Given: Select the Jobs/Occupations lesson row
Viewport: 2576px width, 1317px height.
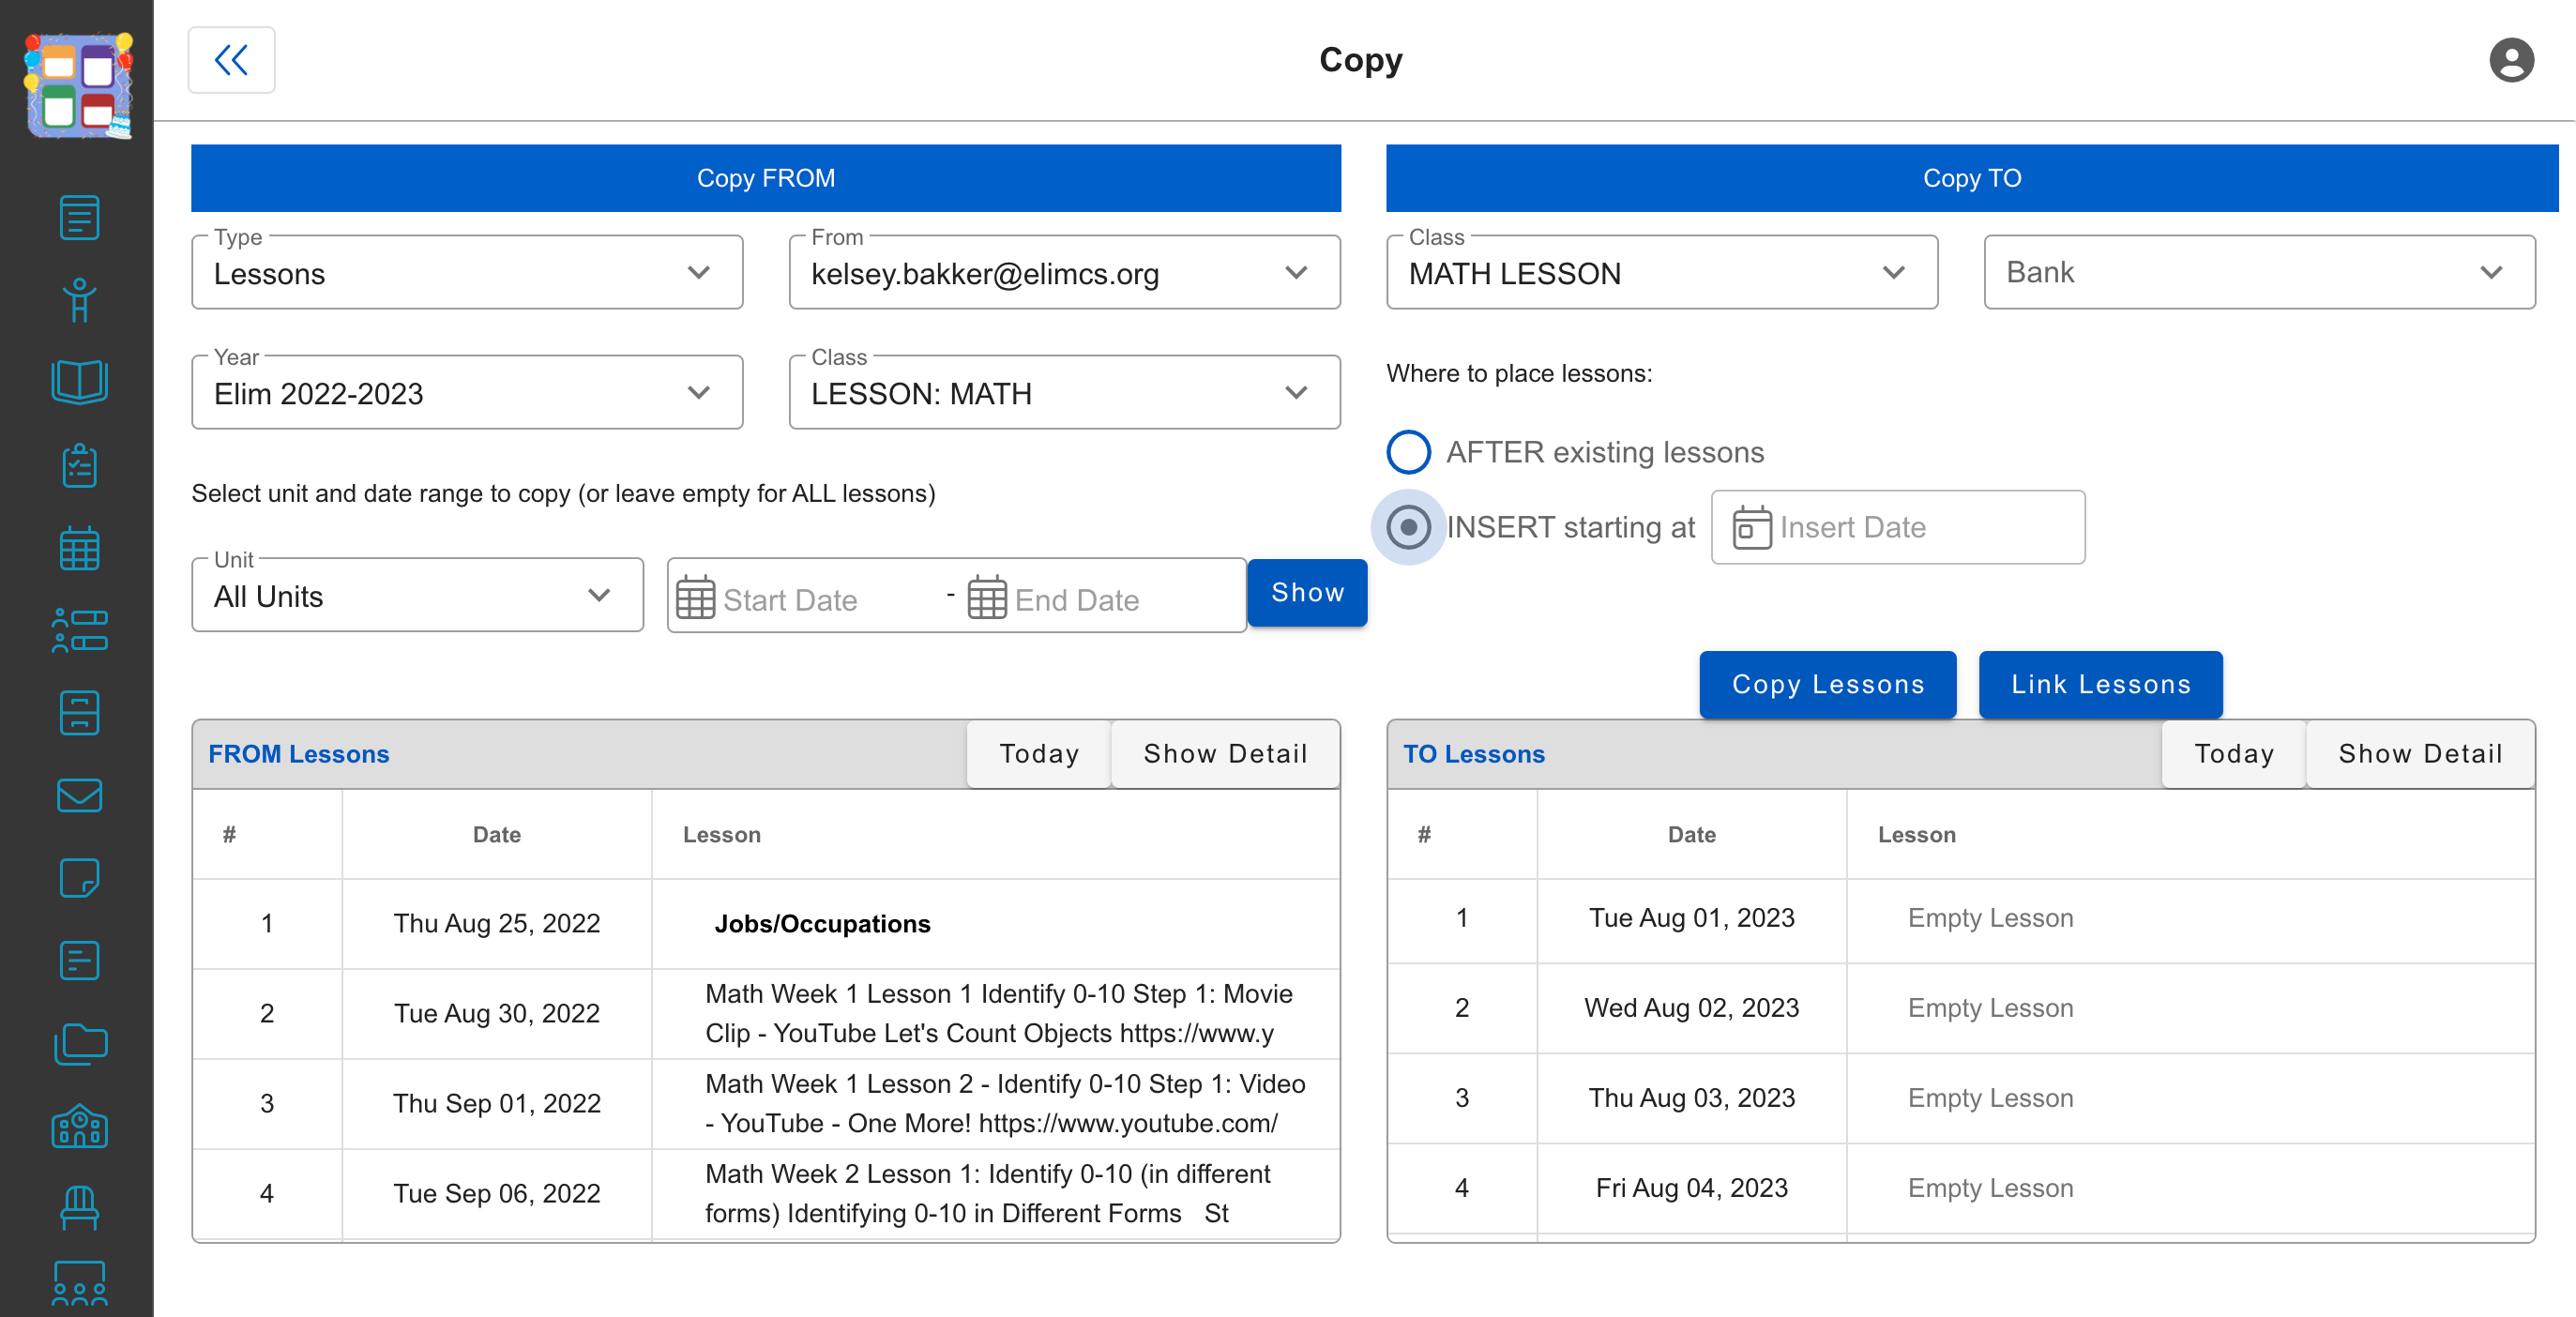Looking at the screenshot, I should (x=766, y=924).
